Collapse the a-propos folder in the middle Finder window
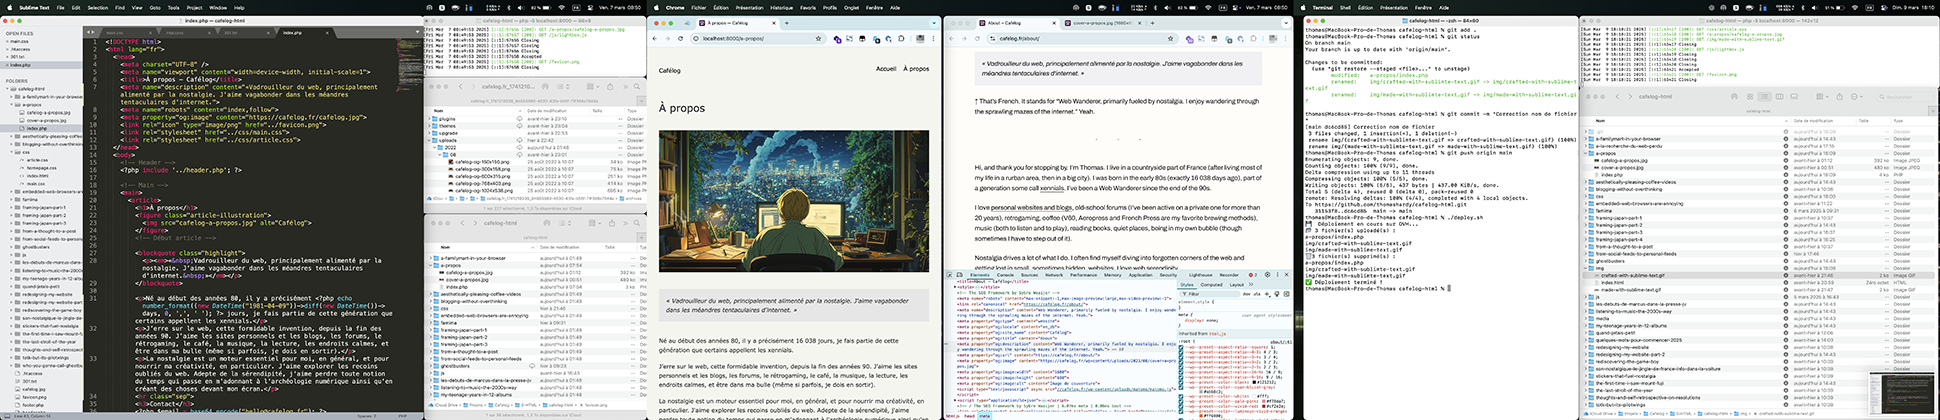The height and width of the screenshot is (420, 1940). coord(430,265)
